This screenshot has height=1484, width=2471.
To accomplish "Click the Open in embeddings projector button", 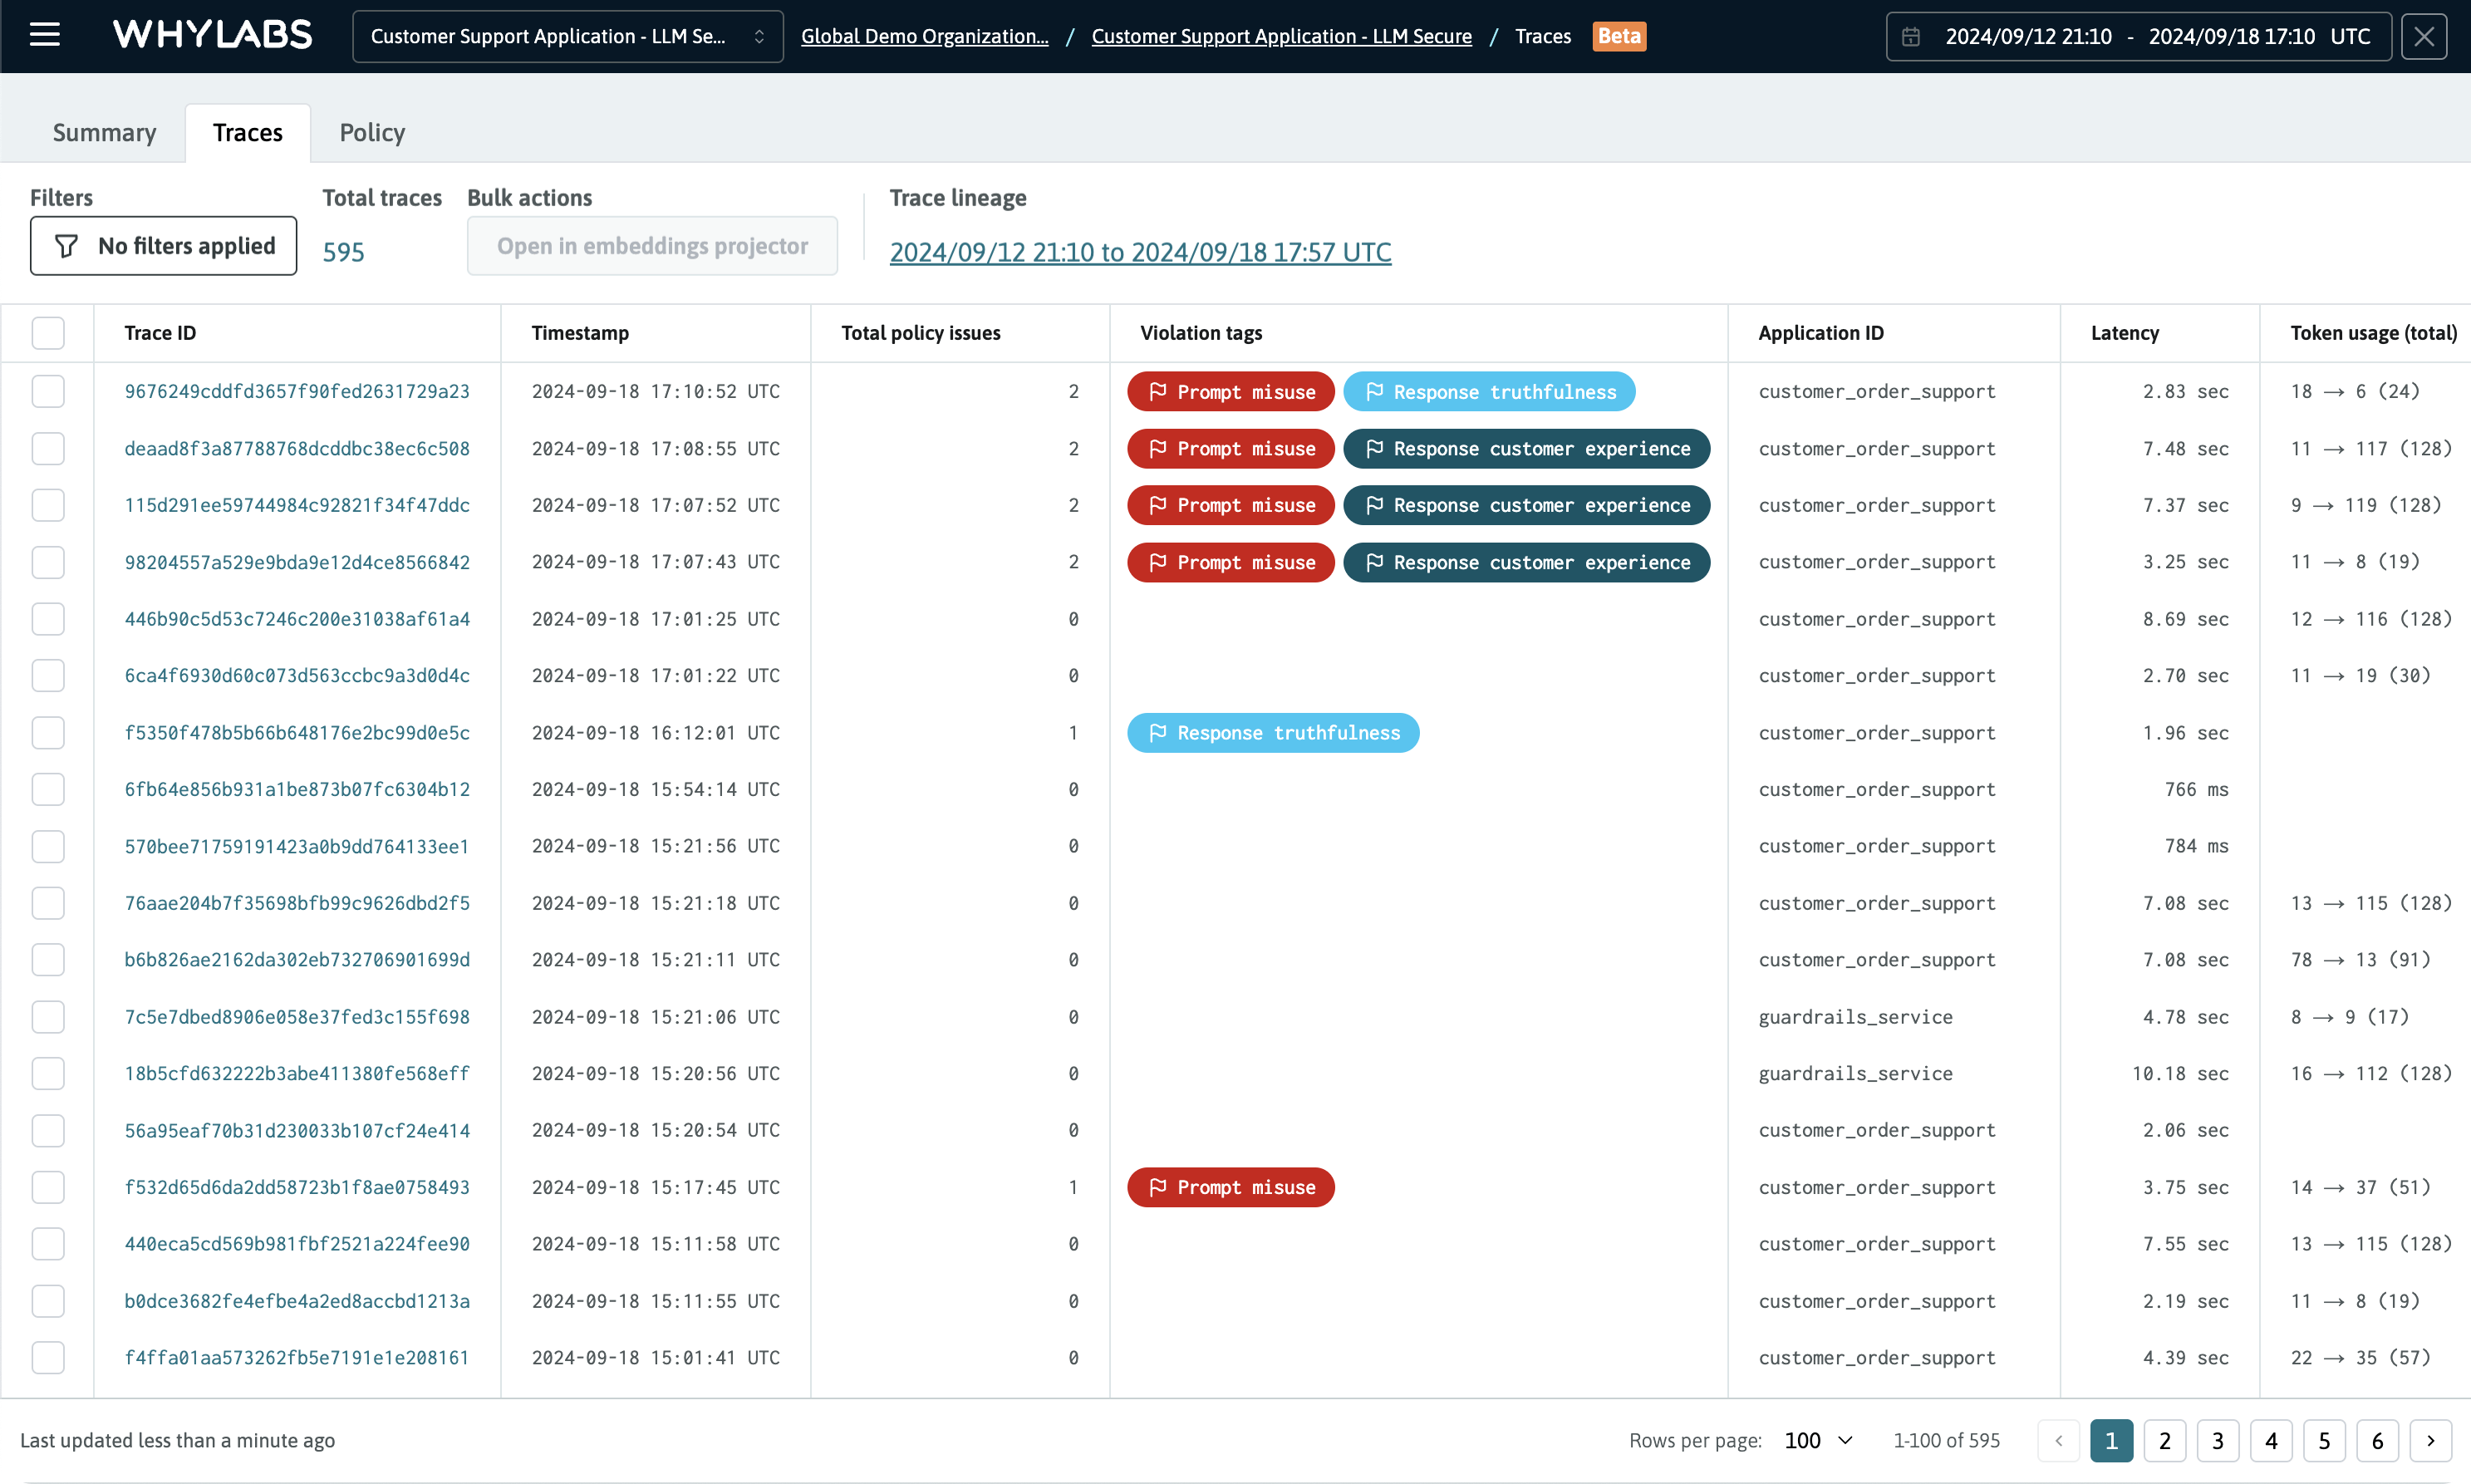I will coord(651,245).
